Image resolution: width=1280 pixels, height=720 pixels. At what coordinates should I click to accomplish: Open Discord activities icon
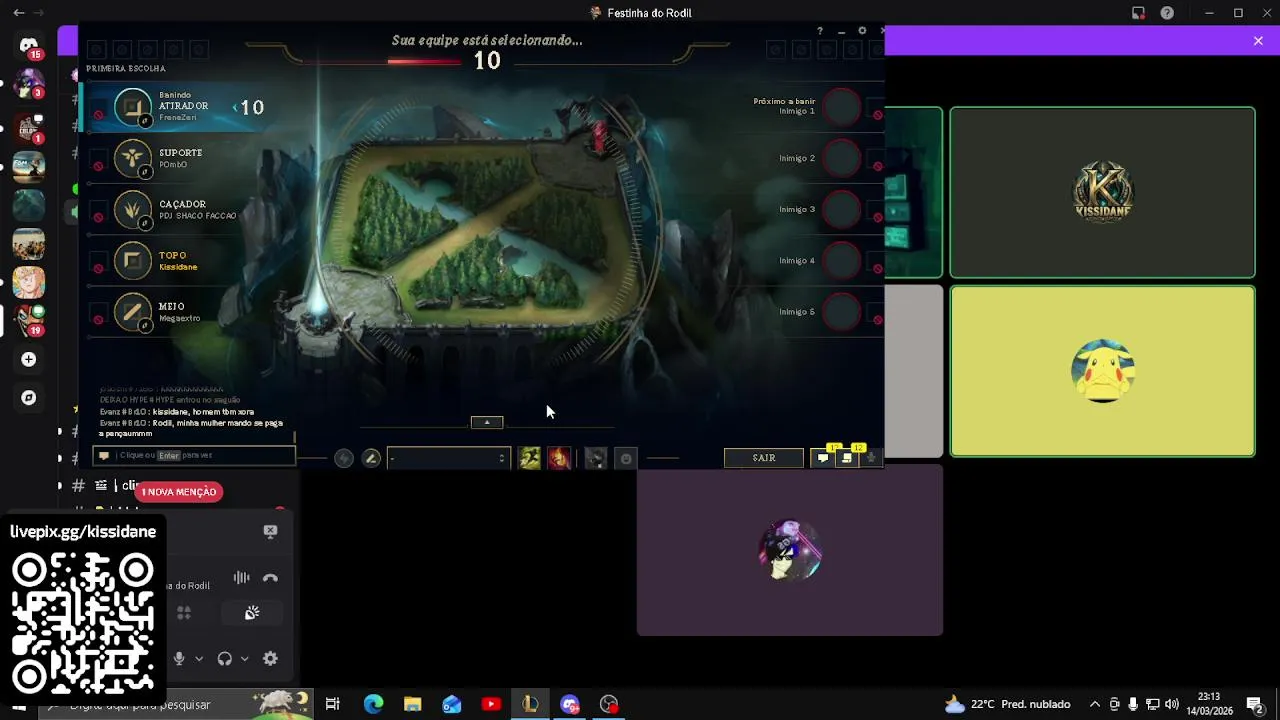pyautogui.click(x=184, y=613)
